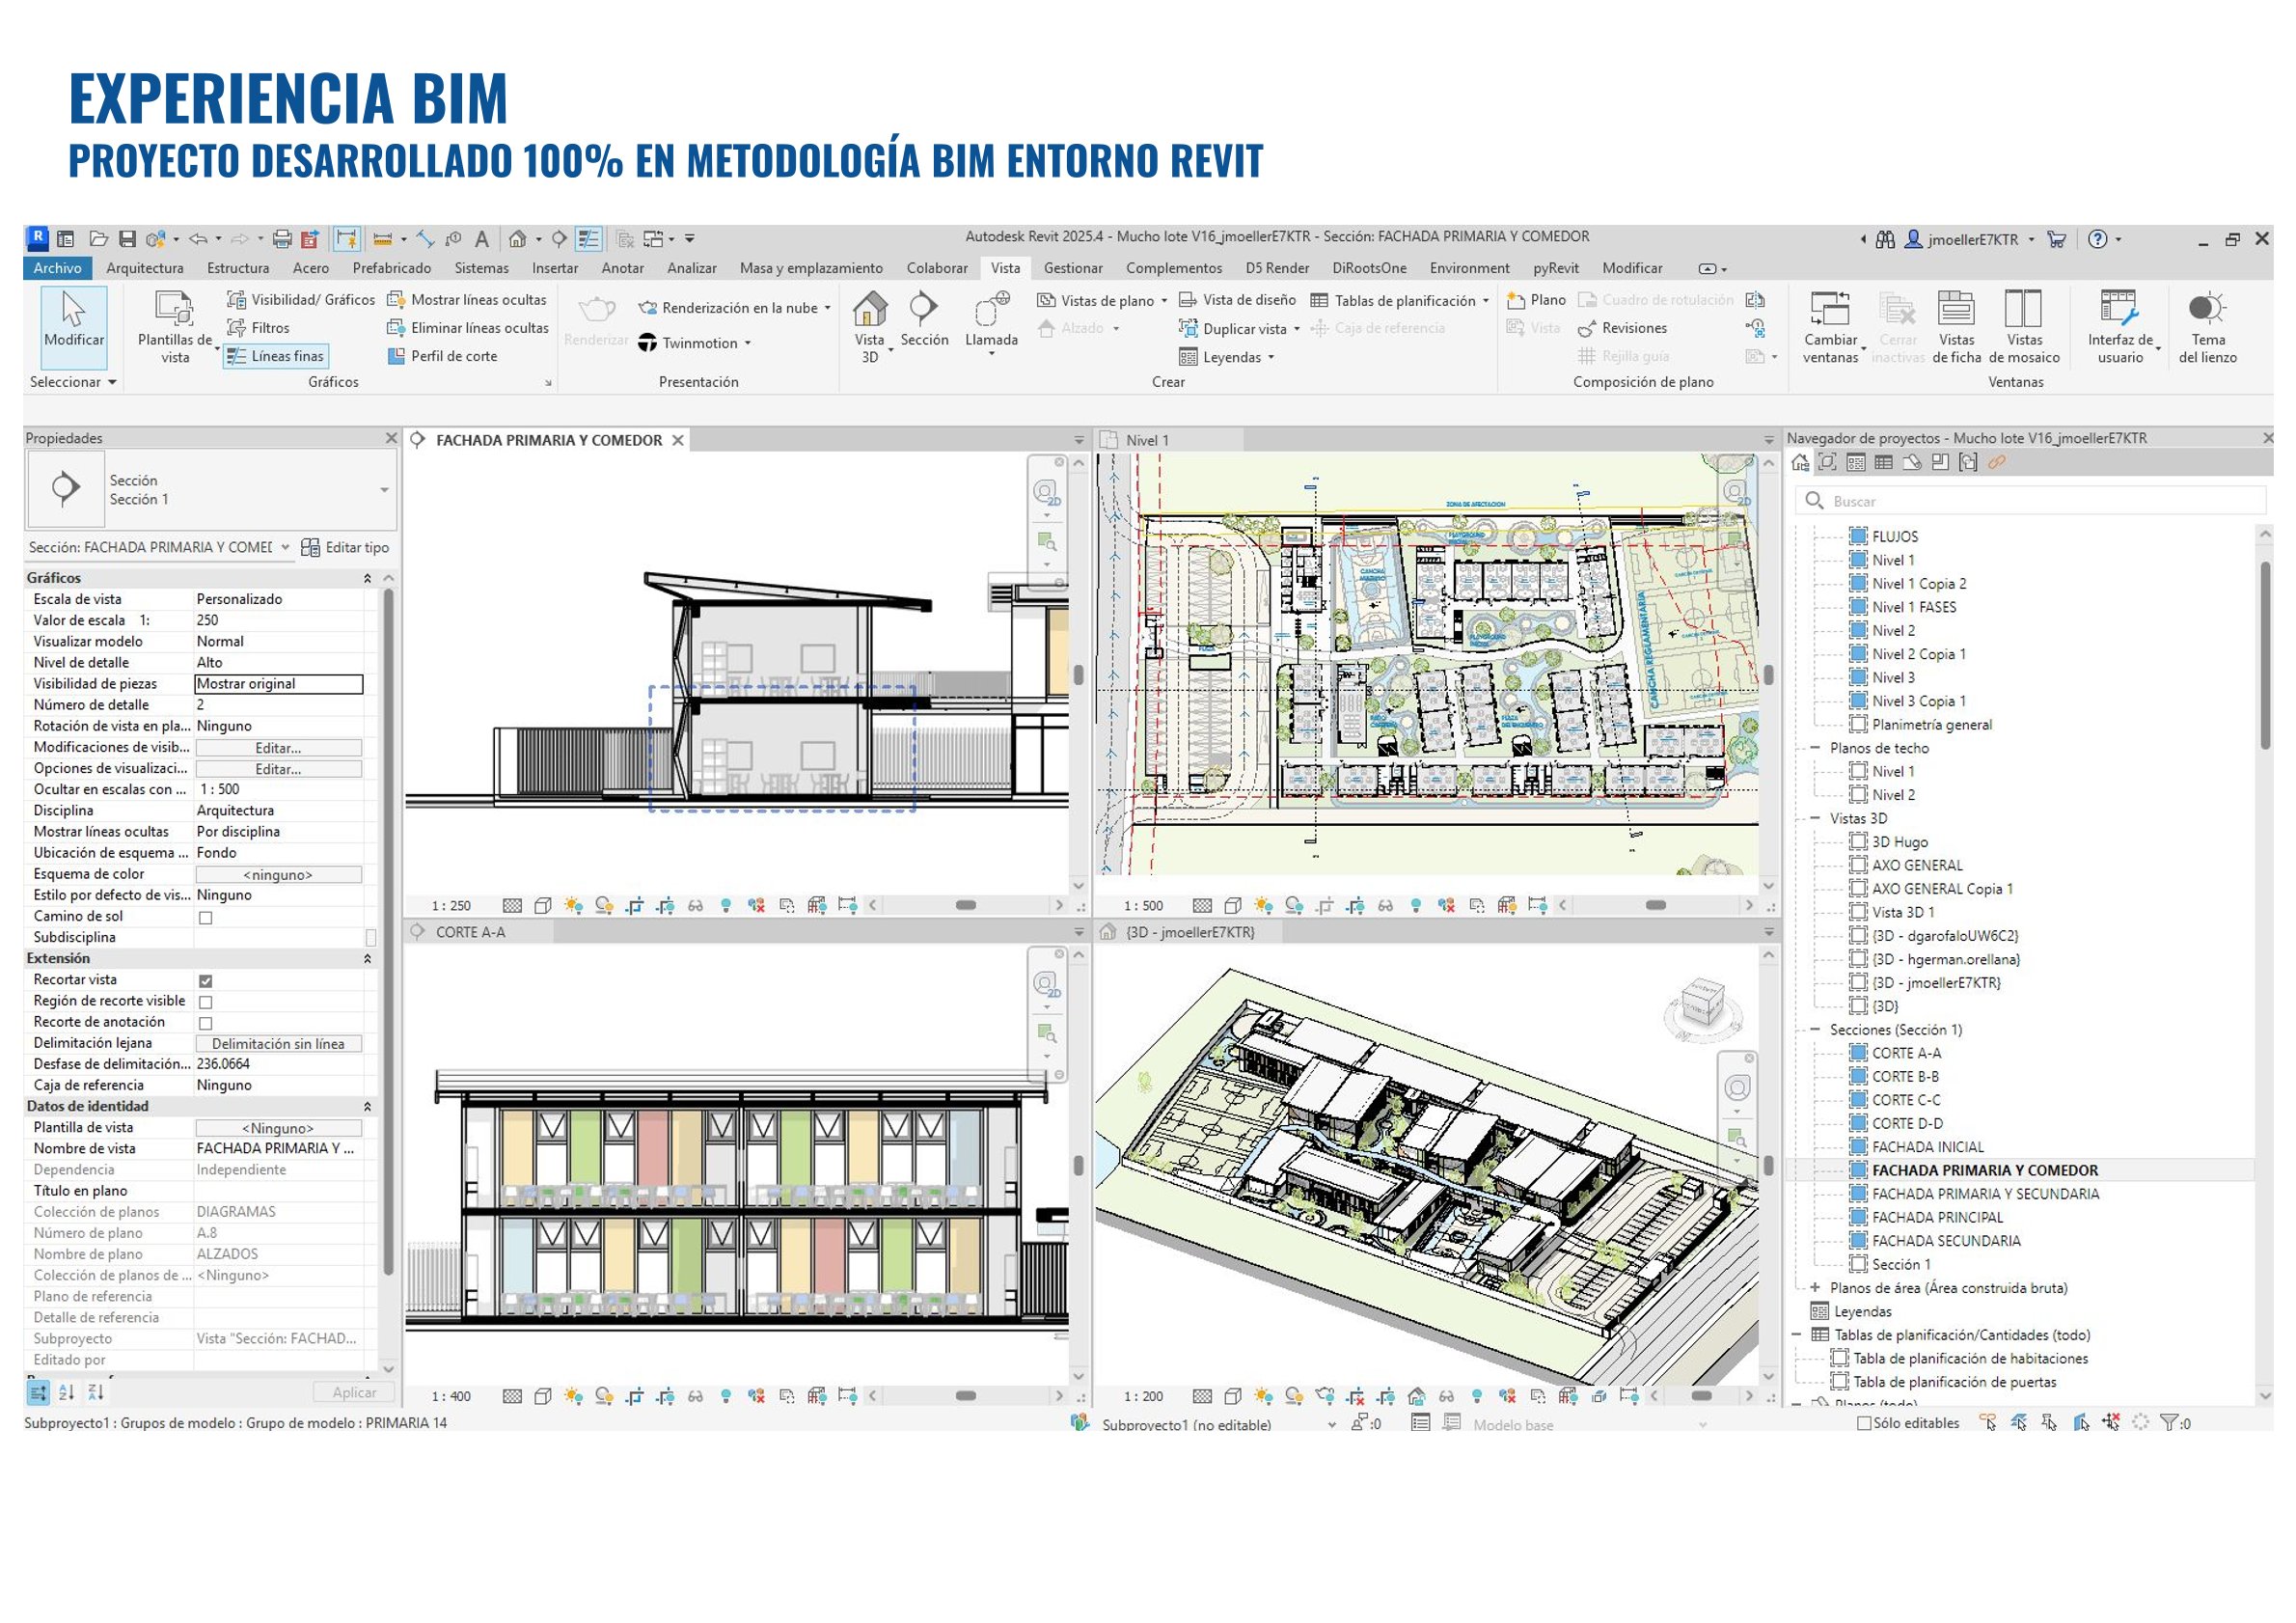
Task: Open Revisiones tool
Action: pos(1622,328)
